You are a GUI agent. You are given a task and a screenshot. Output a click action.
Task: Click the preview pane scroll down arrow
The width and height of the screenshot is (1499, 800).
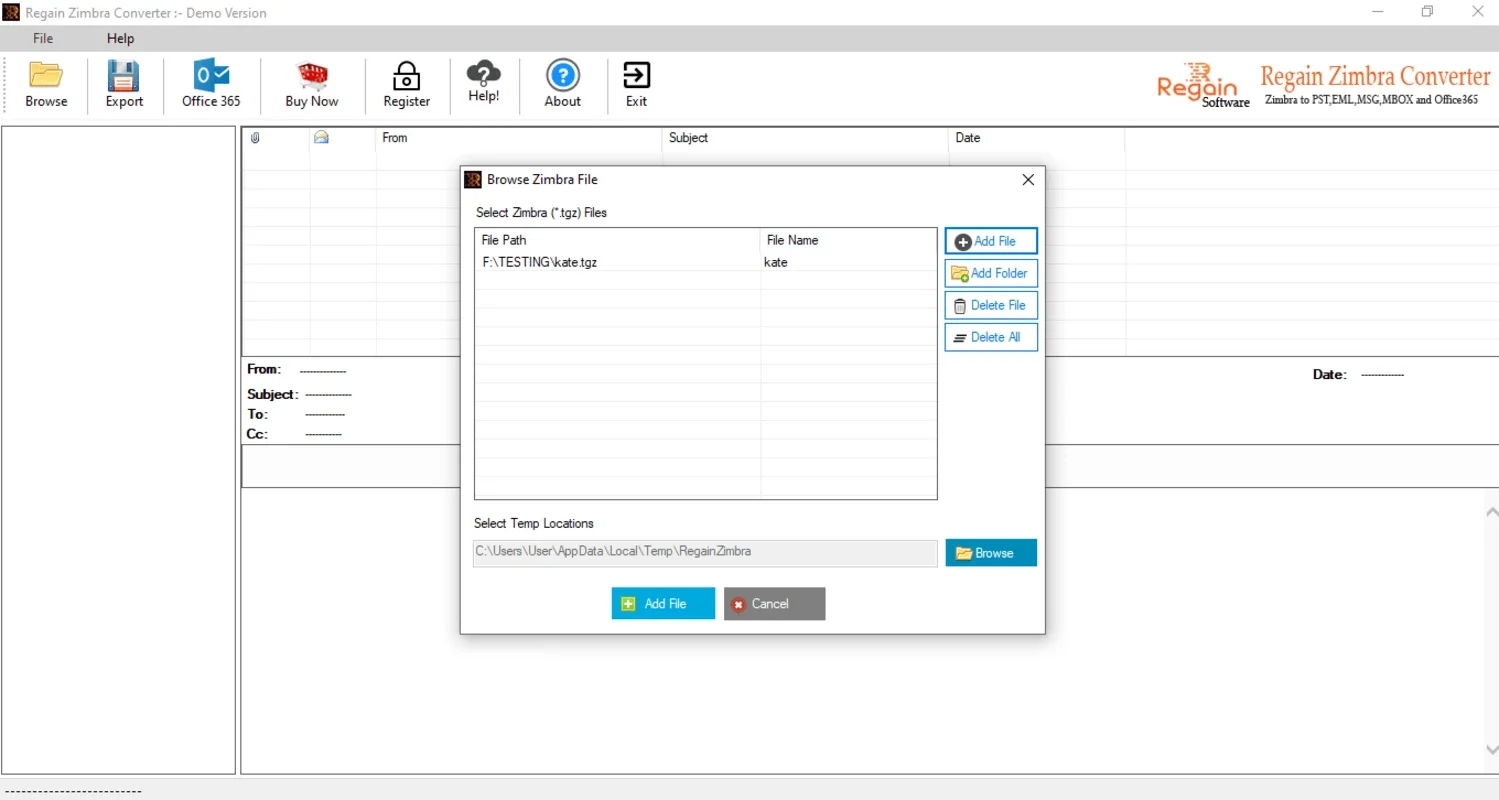coord(1492,749)
